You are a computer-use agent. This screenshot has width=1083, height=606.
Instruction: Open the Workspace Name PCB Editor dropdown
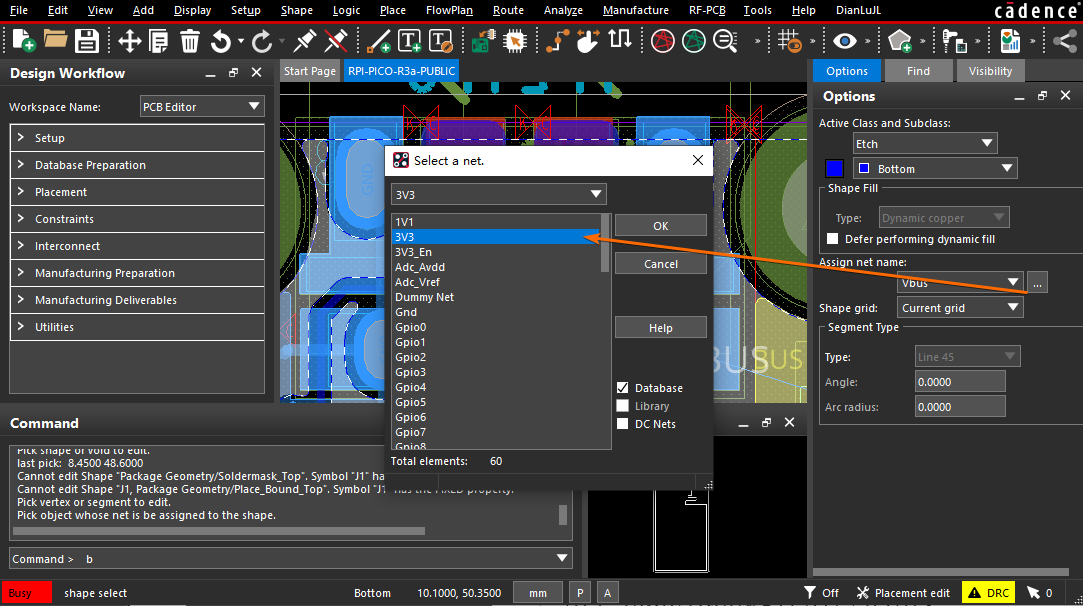202,106
